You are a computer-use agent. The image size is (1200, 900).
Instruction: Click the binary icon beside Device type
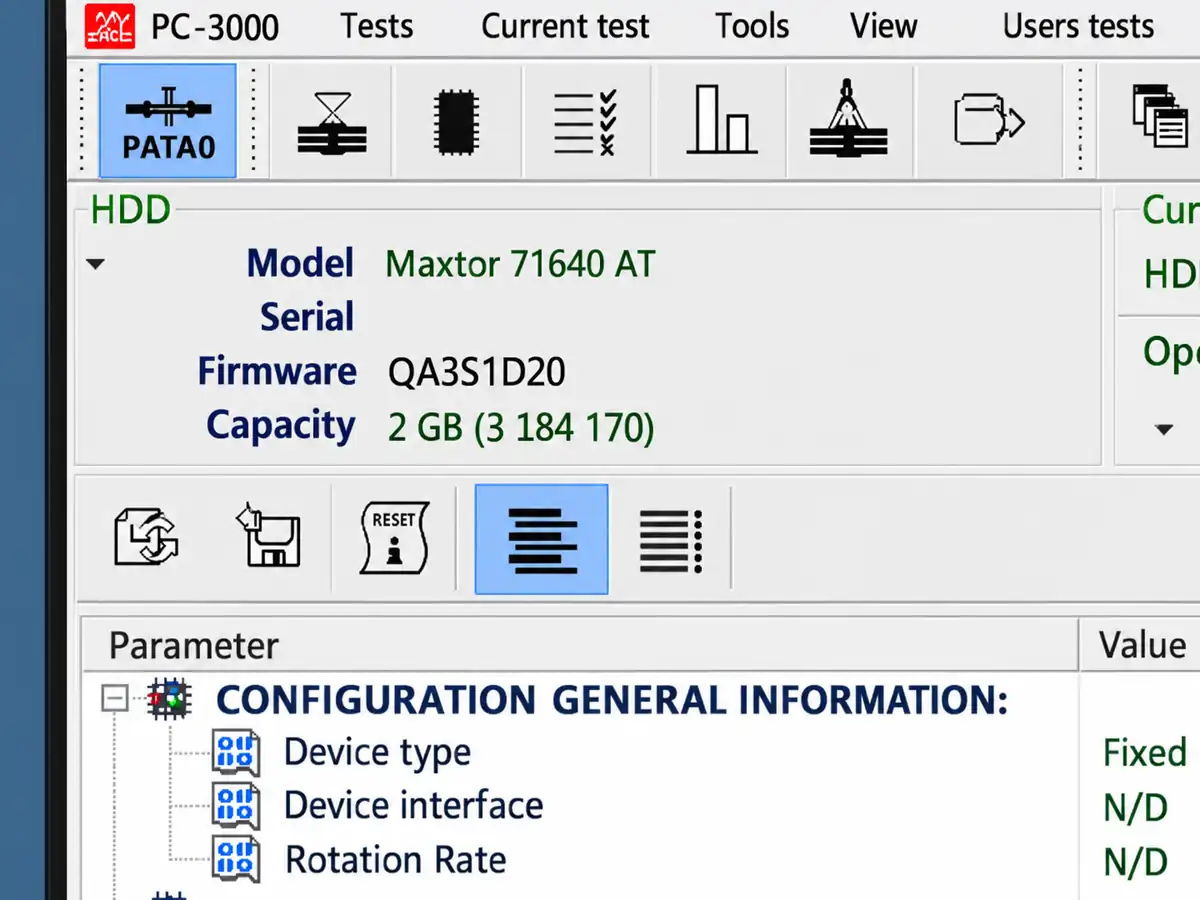236,752
